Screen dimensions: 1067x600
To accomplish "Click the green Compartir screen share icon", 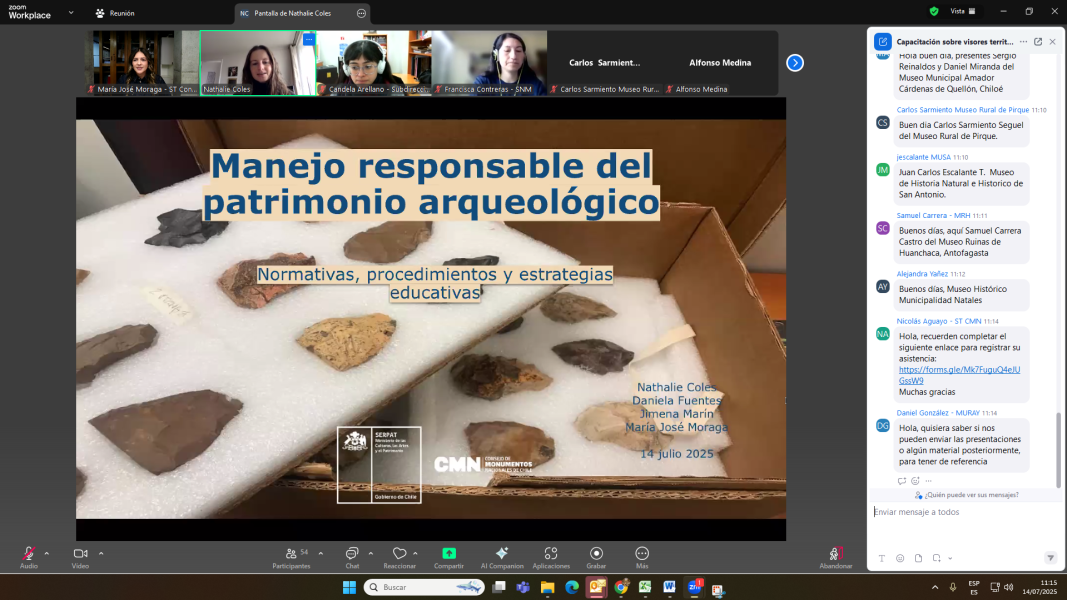I will point(449,554).
